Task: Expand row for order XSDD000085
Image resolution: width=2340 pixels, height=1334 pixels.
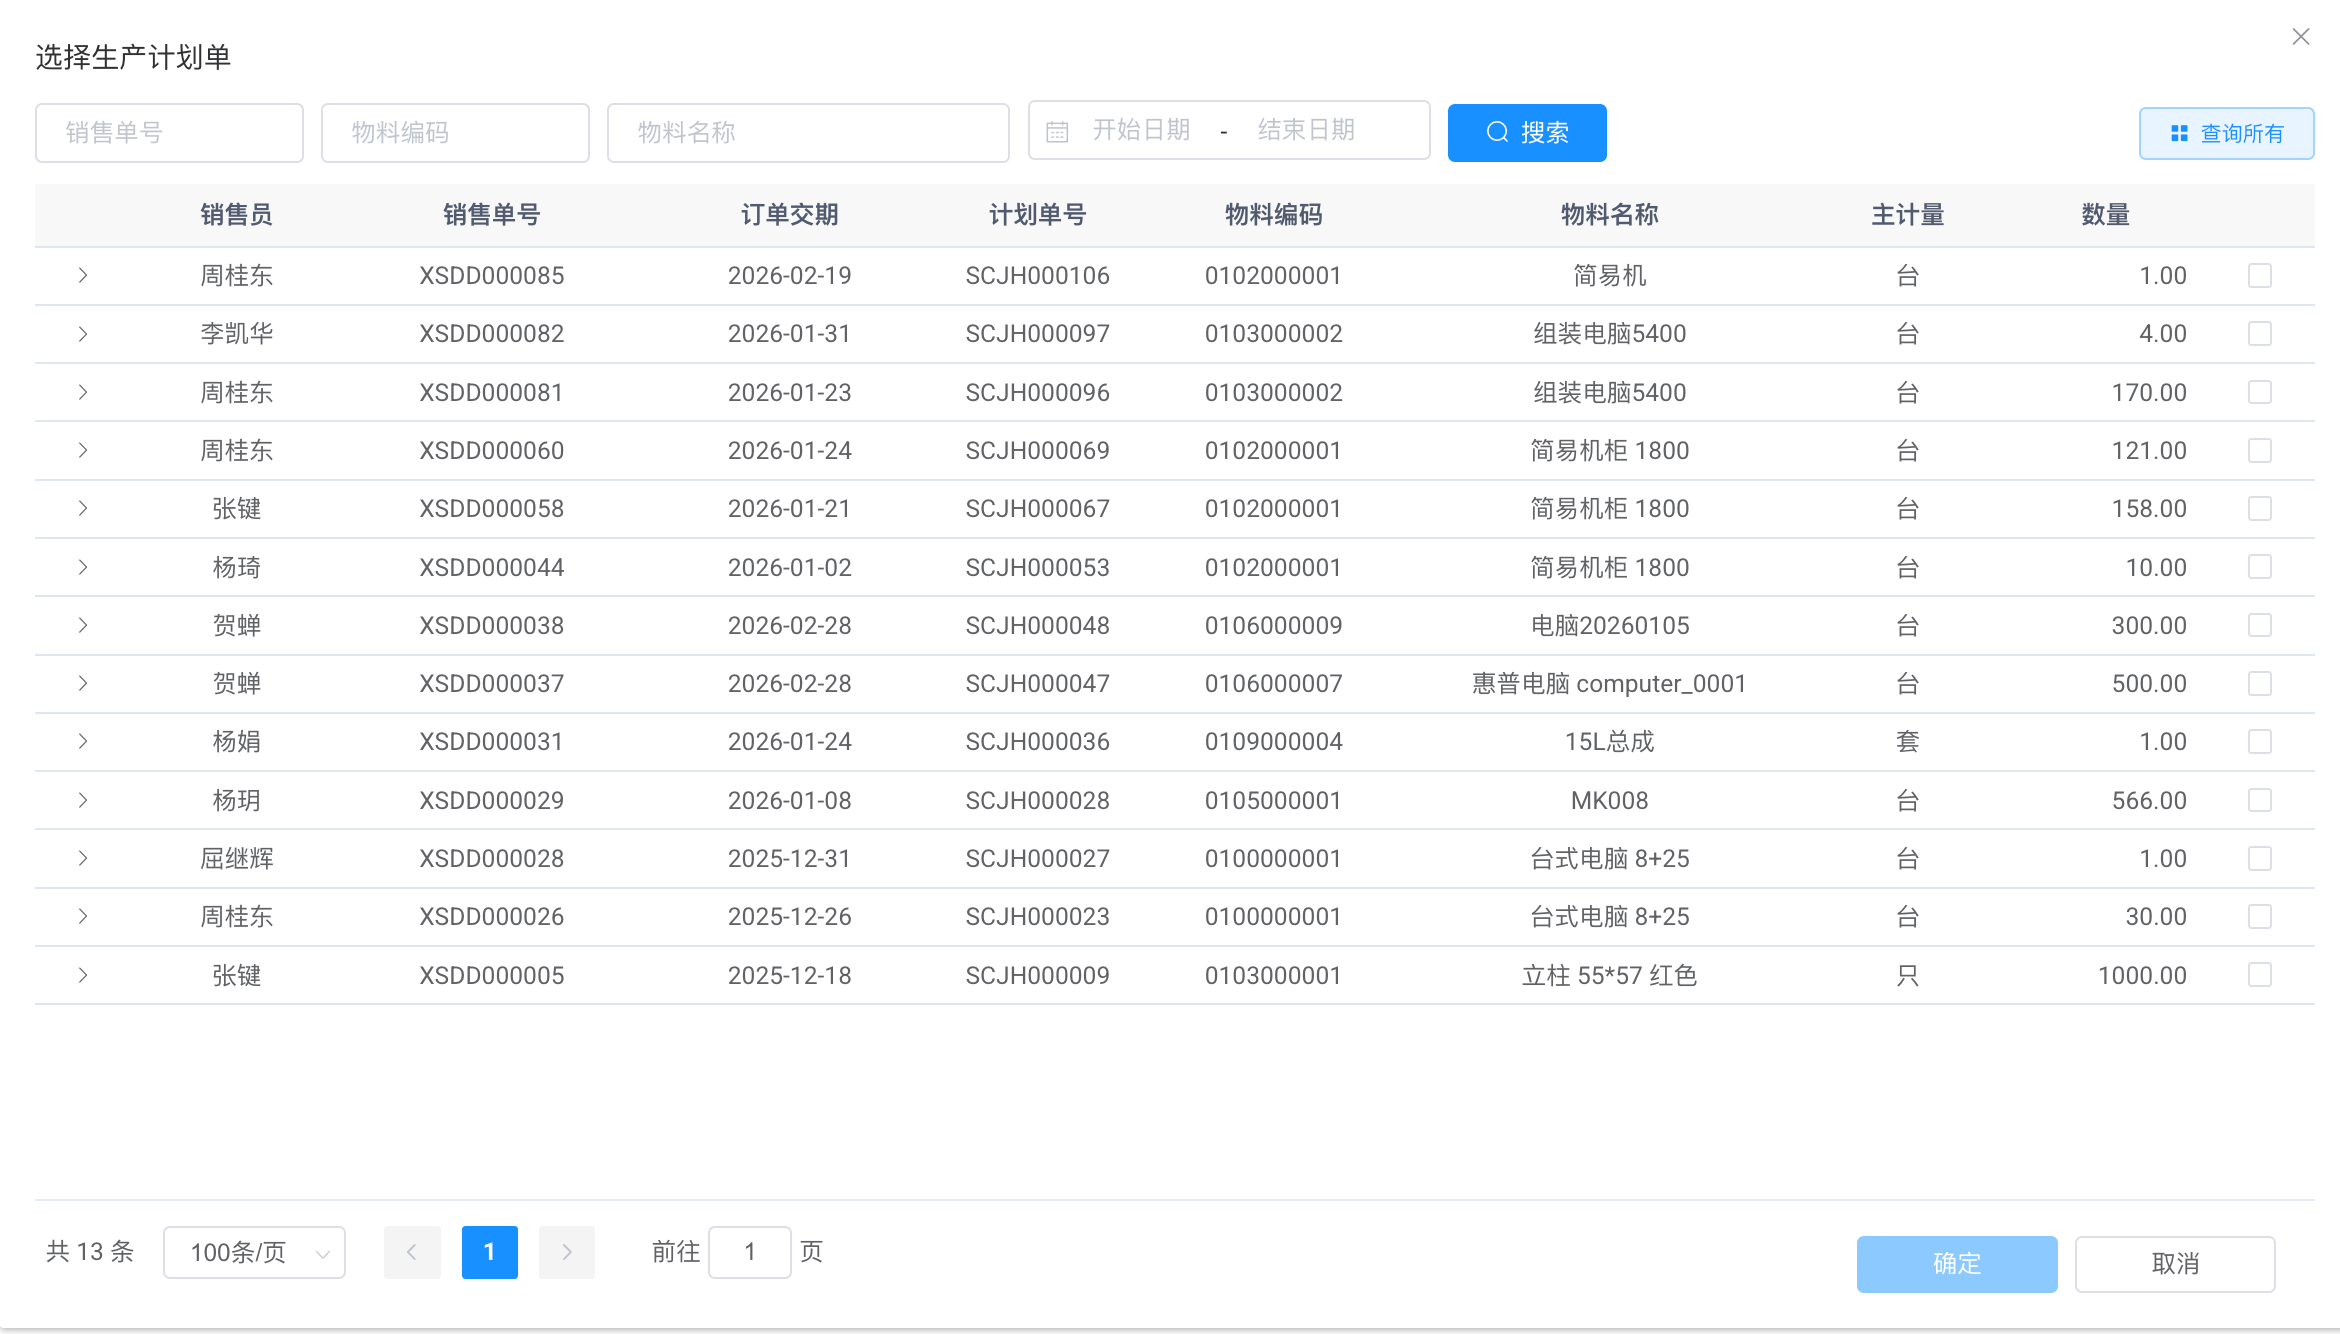Action: click(x=83, y=275)
